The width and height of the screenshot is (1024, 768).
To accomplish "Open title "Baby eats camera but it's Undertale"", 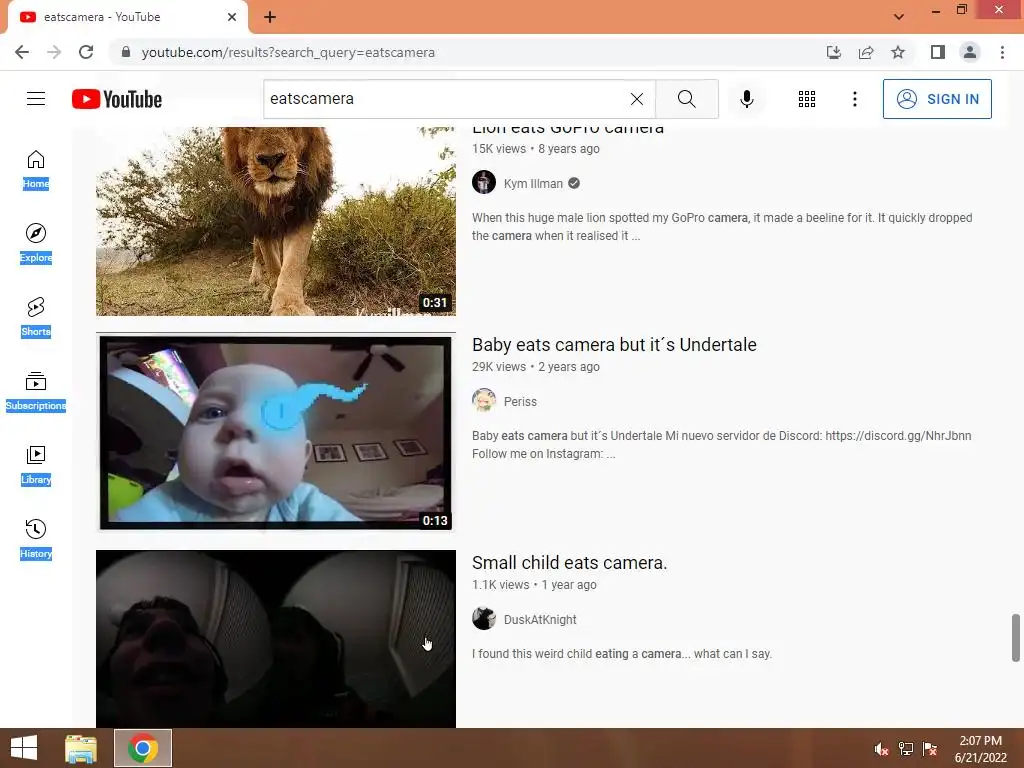I will 614,344.
